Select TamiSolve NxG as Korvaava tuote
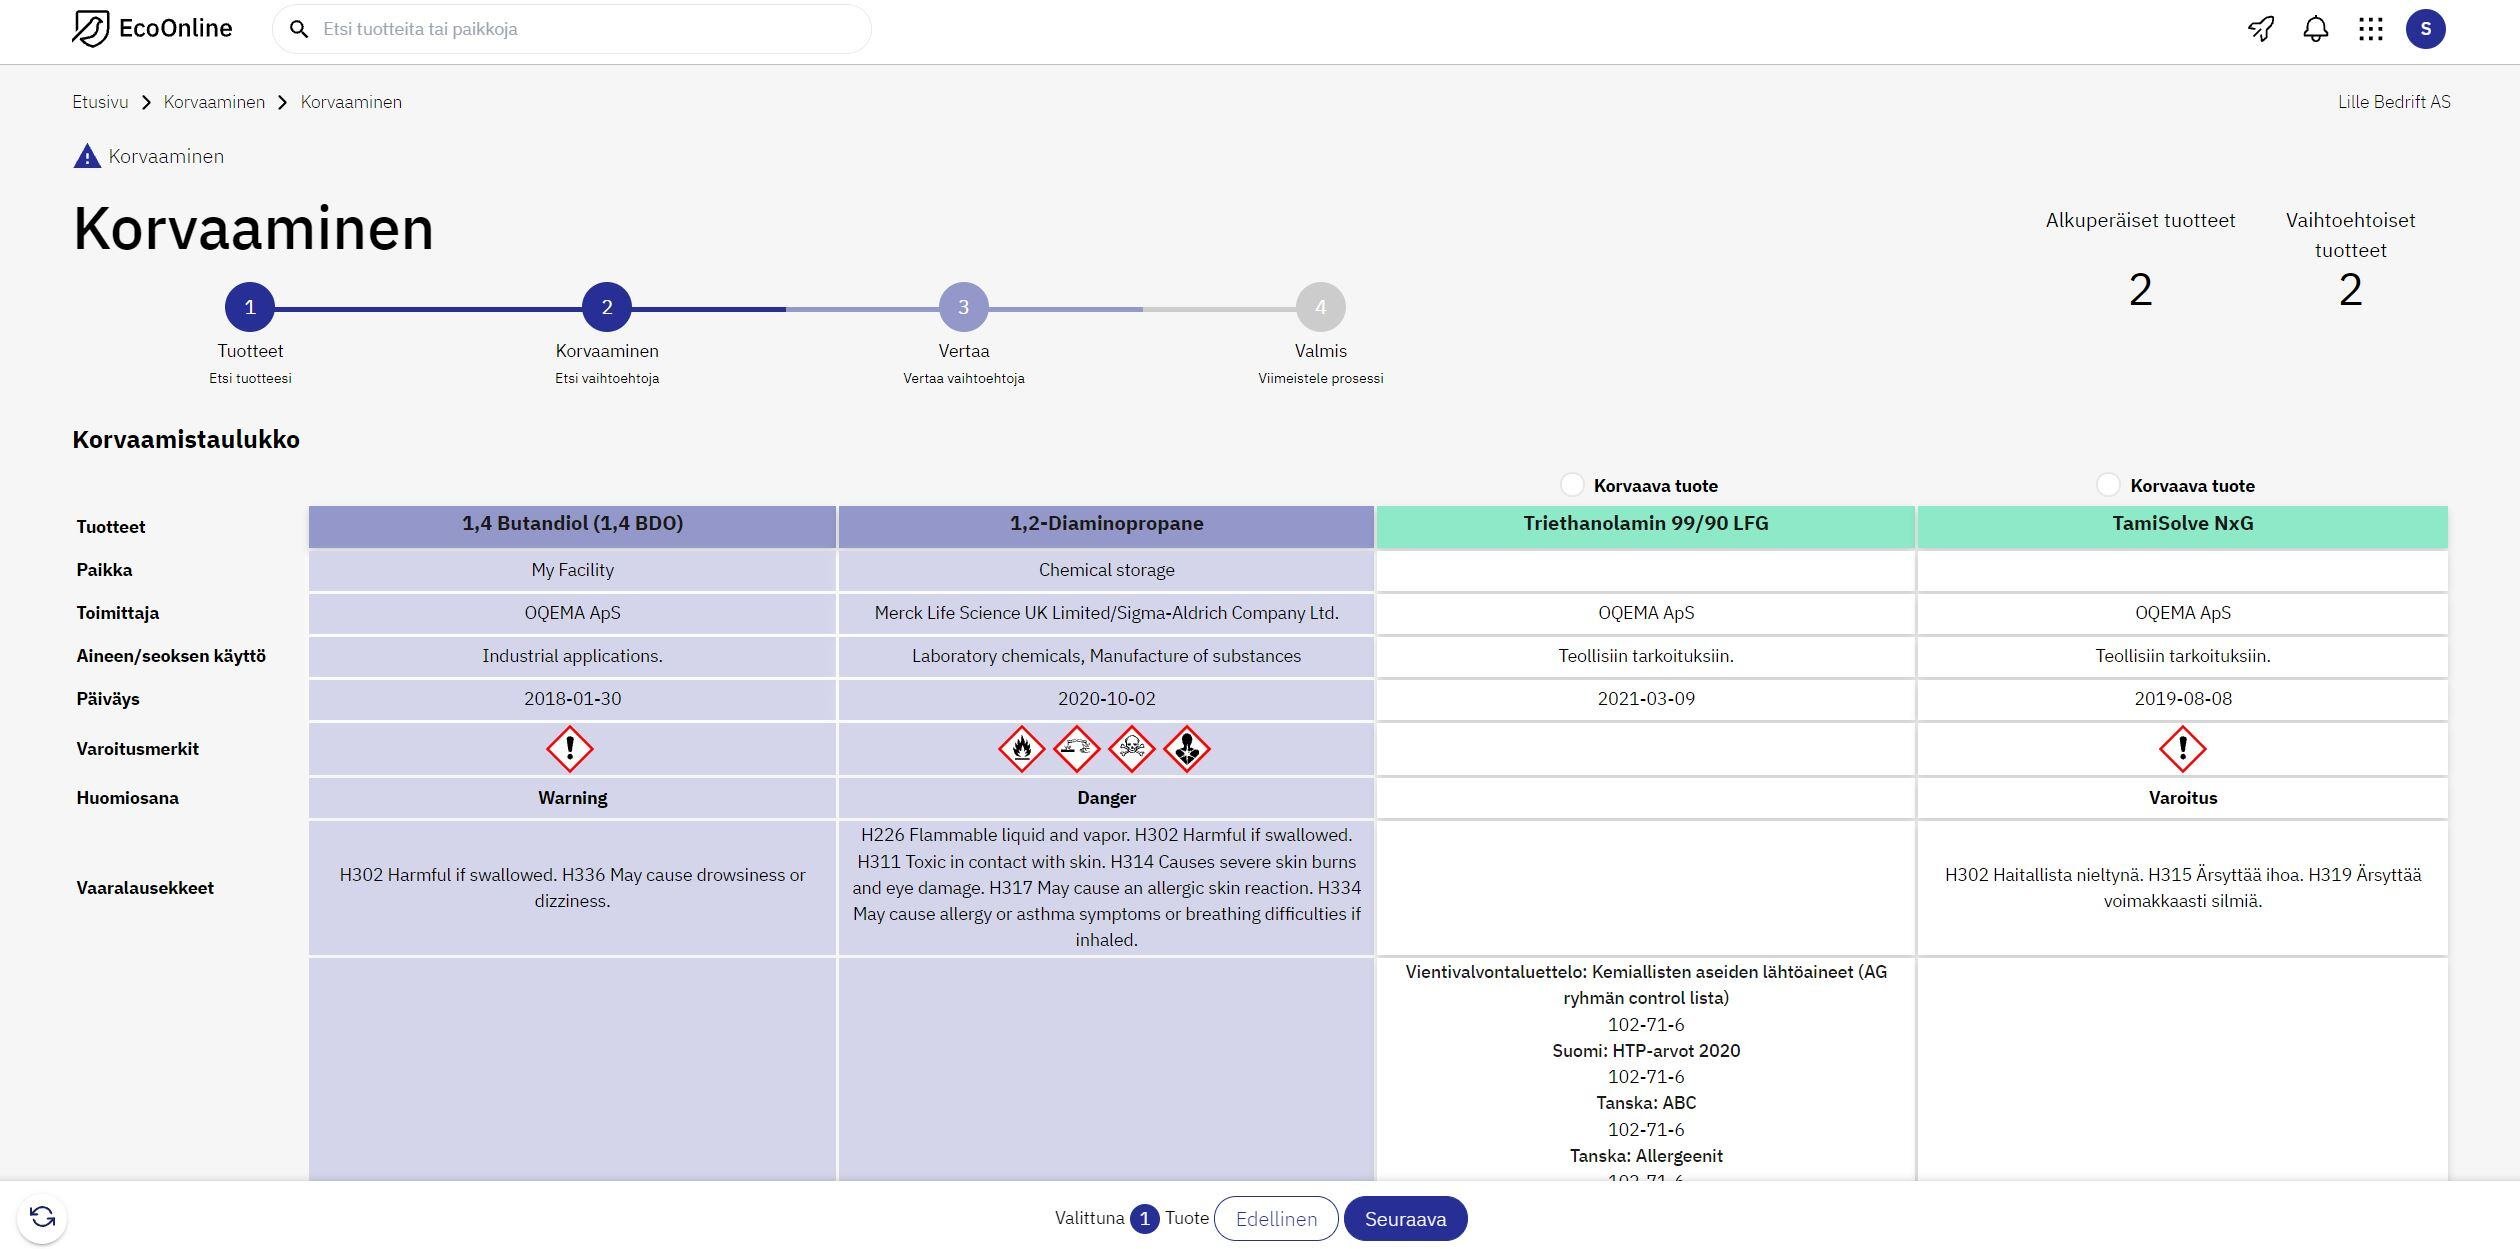2520x1249 pixels. pyautogui.click(x=2108, y=485)
